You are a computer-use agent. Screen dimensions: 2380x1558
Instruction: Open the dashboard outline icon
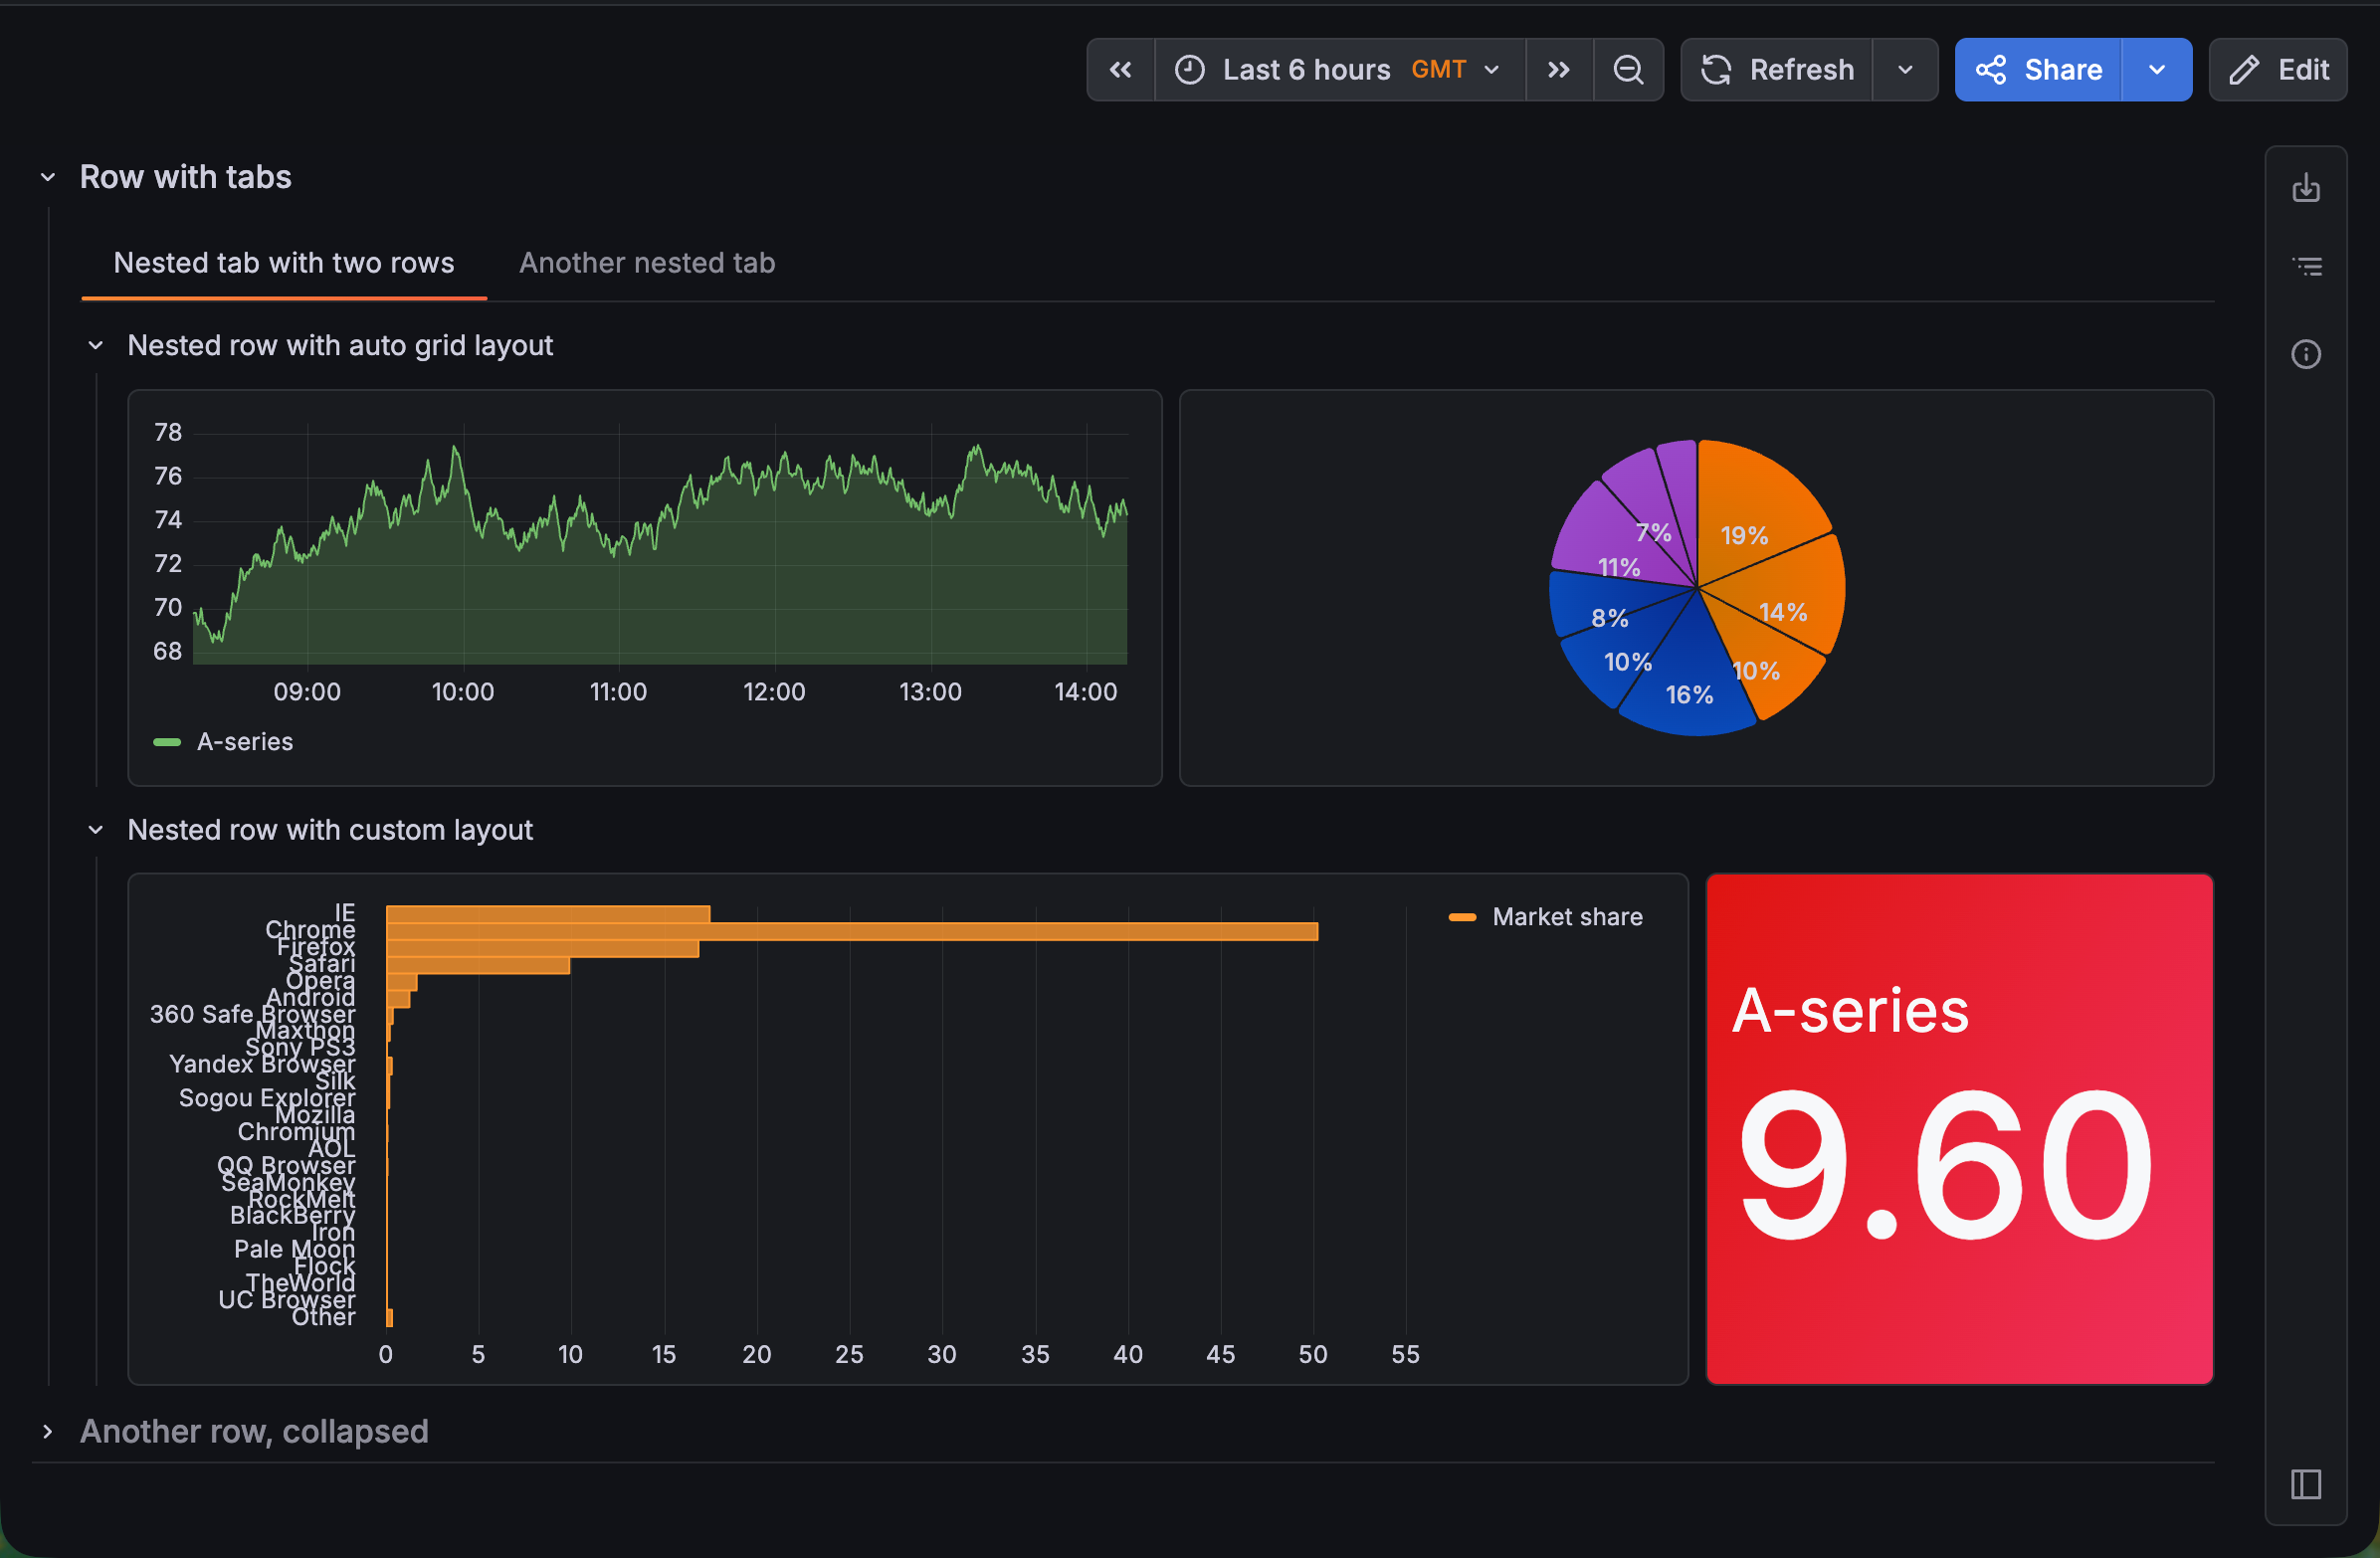pyautogui.click(x=2306, y=266)
